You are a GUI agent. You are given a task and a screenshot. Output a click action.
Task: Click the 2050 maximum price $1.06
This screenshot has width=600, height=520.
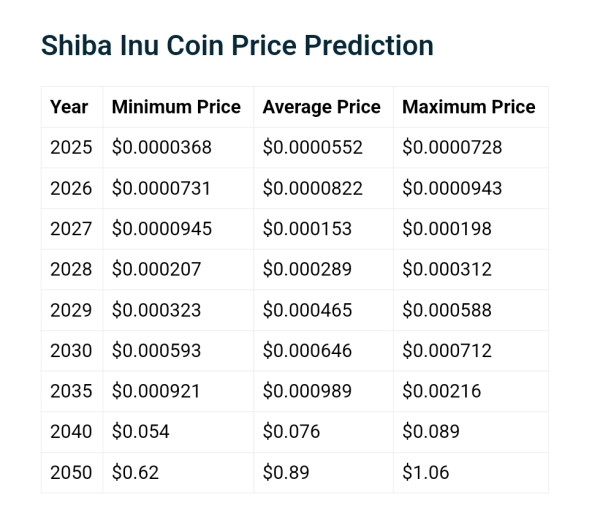(425, 472)
